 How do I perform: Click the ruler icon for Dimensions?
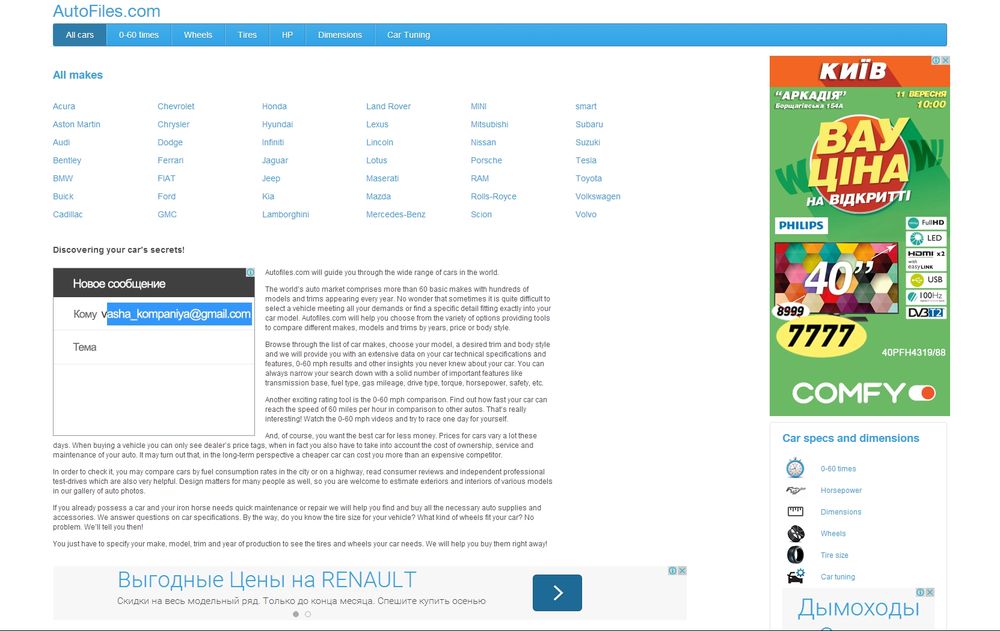[x=795, y=512]
